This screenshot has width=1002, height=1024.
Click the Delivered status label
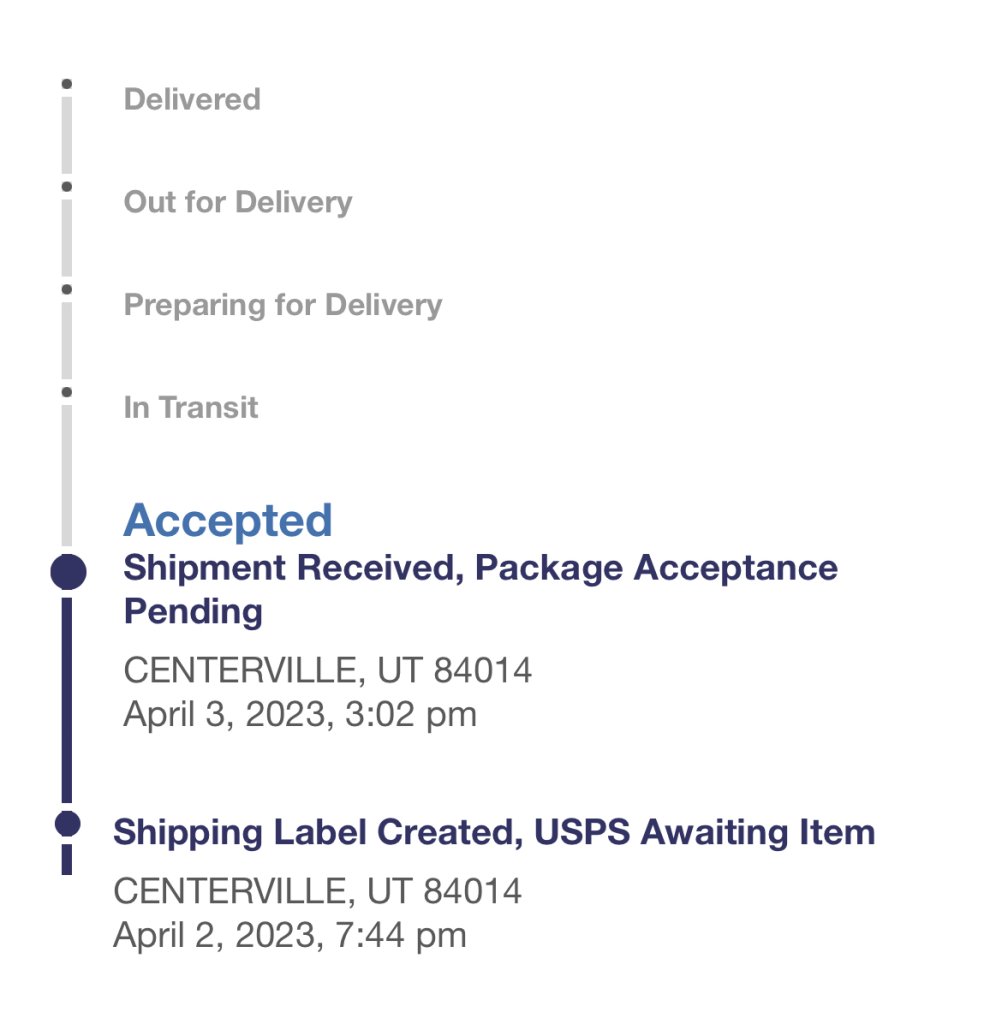tap(192, 100)
